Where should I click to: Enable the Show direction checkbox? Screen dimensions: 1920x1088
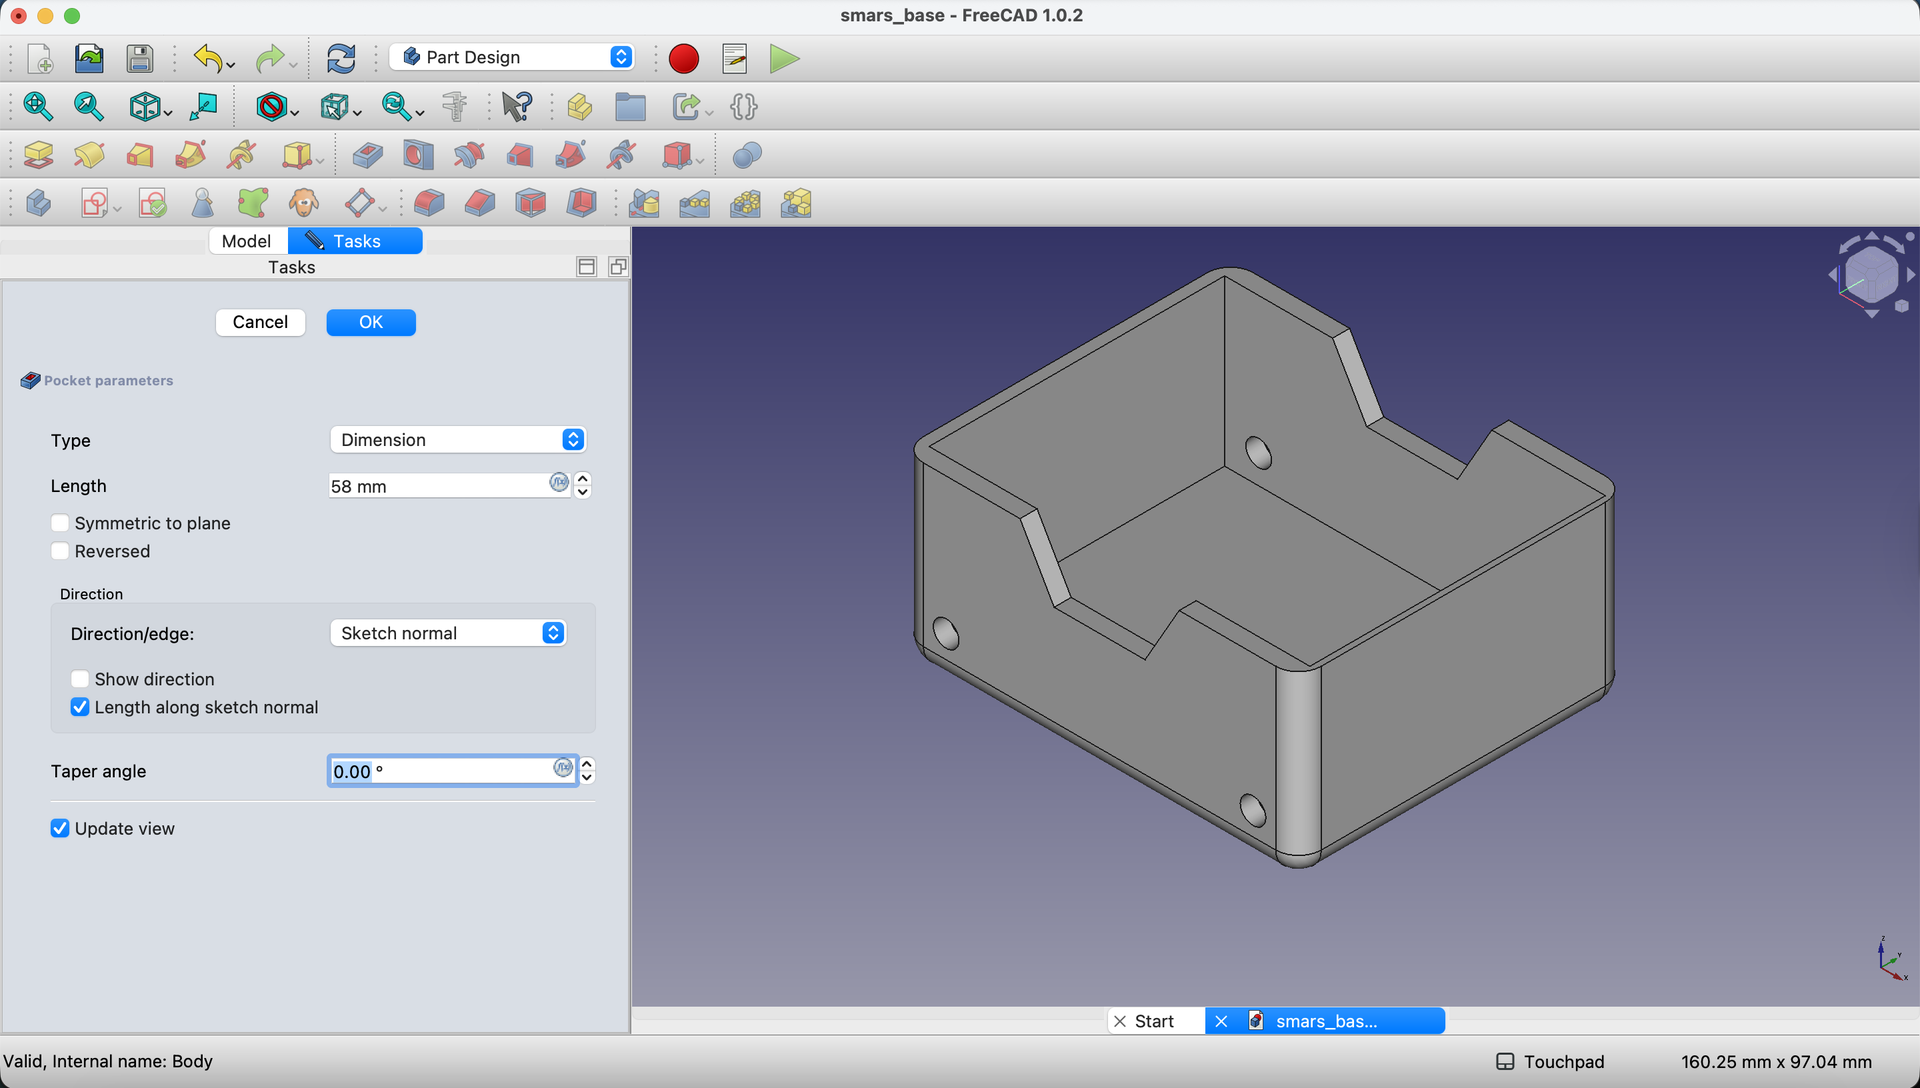pos(80,679)
